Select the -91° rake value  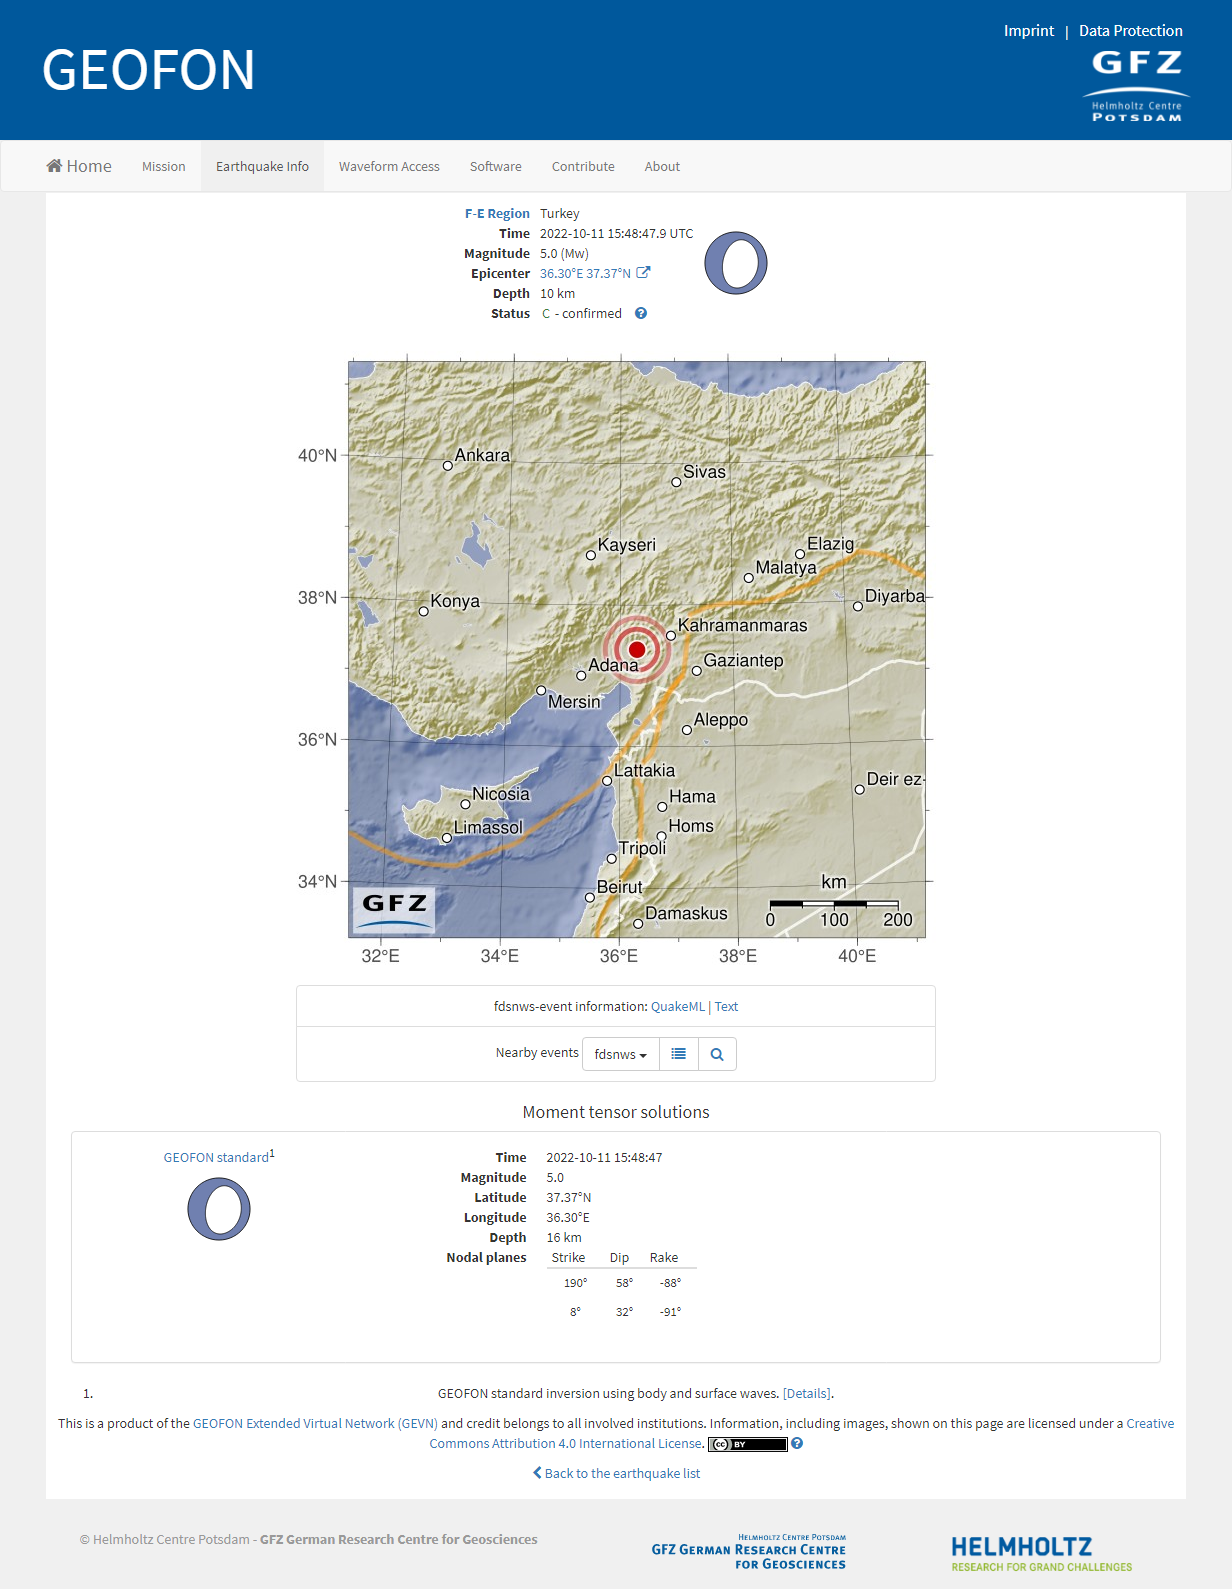click(x=670, y=1312)
